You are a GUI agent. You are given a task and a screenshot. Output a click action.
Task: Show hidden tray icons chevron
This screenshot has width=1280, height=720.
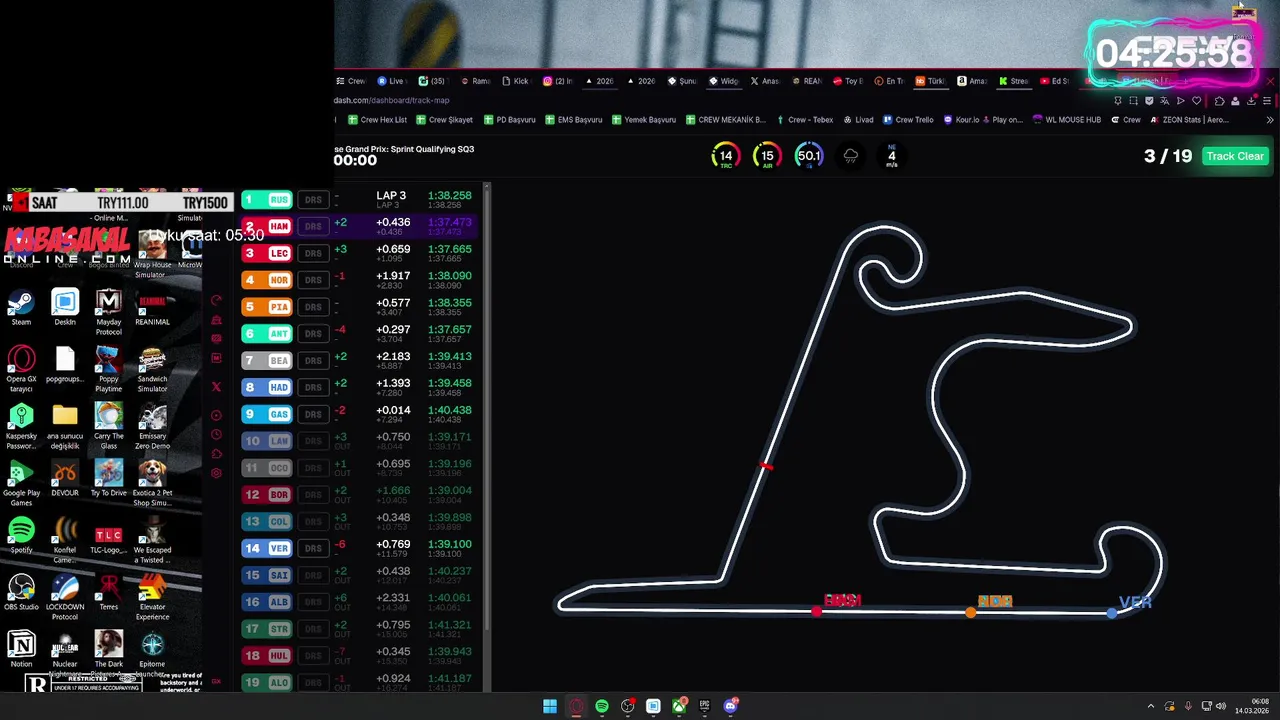(1151, 706)
